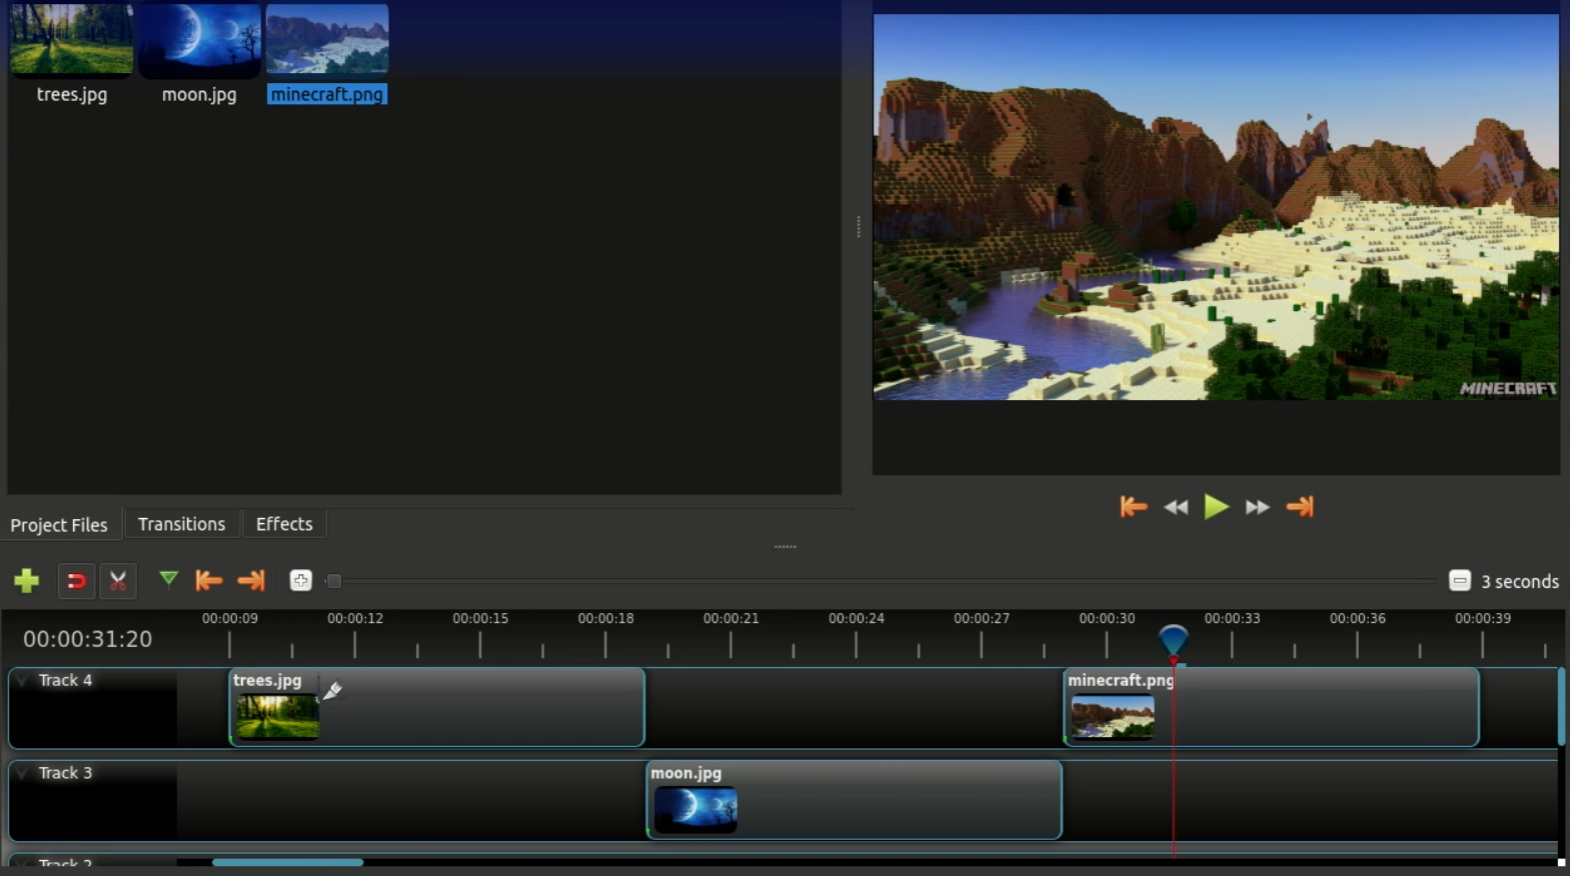Play the video preview
This screenshot has height=876, width=1570.
point(1216,507)
